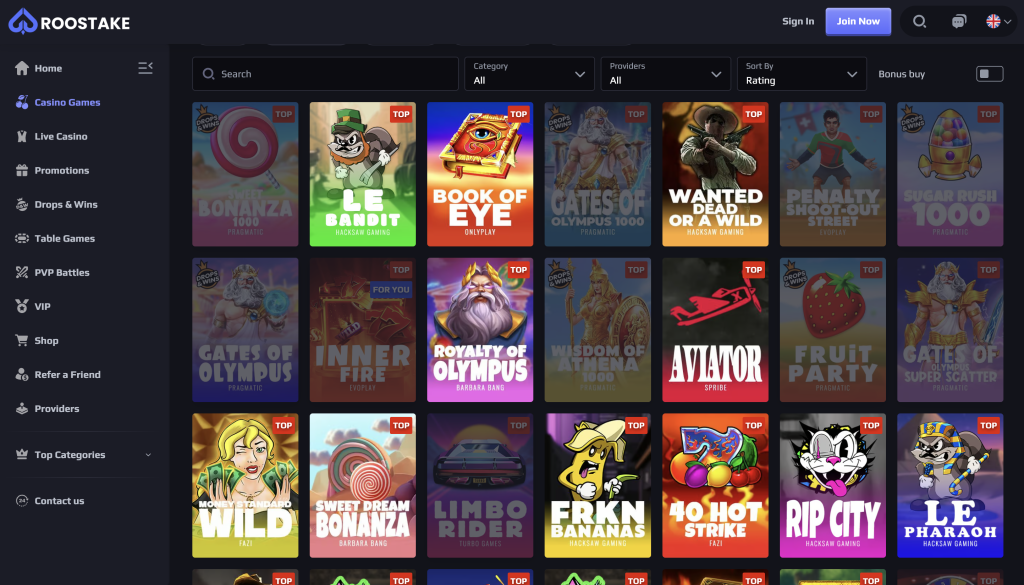Open Live Casino from the sidebar
Screen dimensions: 1024x585
coord(22,136)
